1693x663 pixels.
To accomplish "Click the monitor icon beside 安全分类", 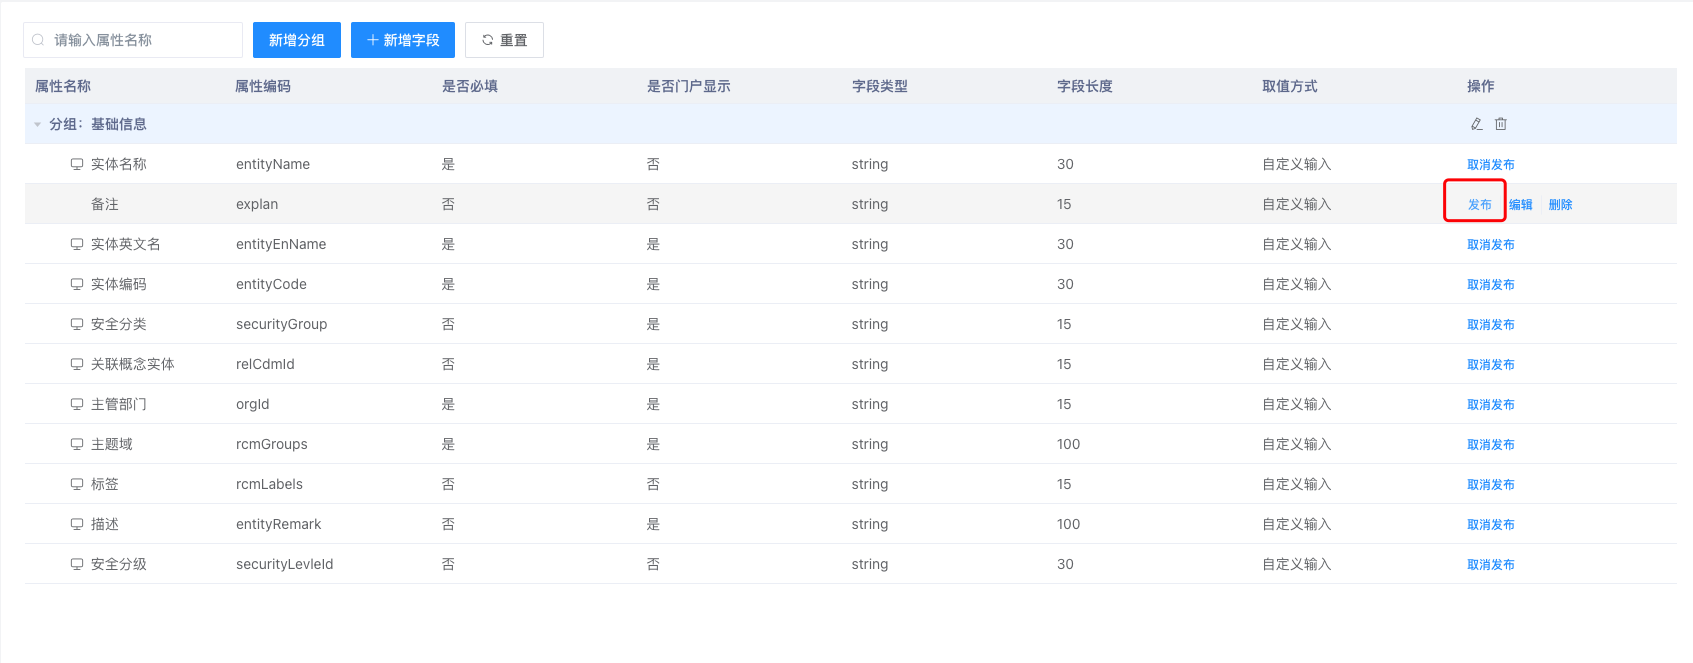I will [x=77, y=324].
